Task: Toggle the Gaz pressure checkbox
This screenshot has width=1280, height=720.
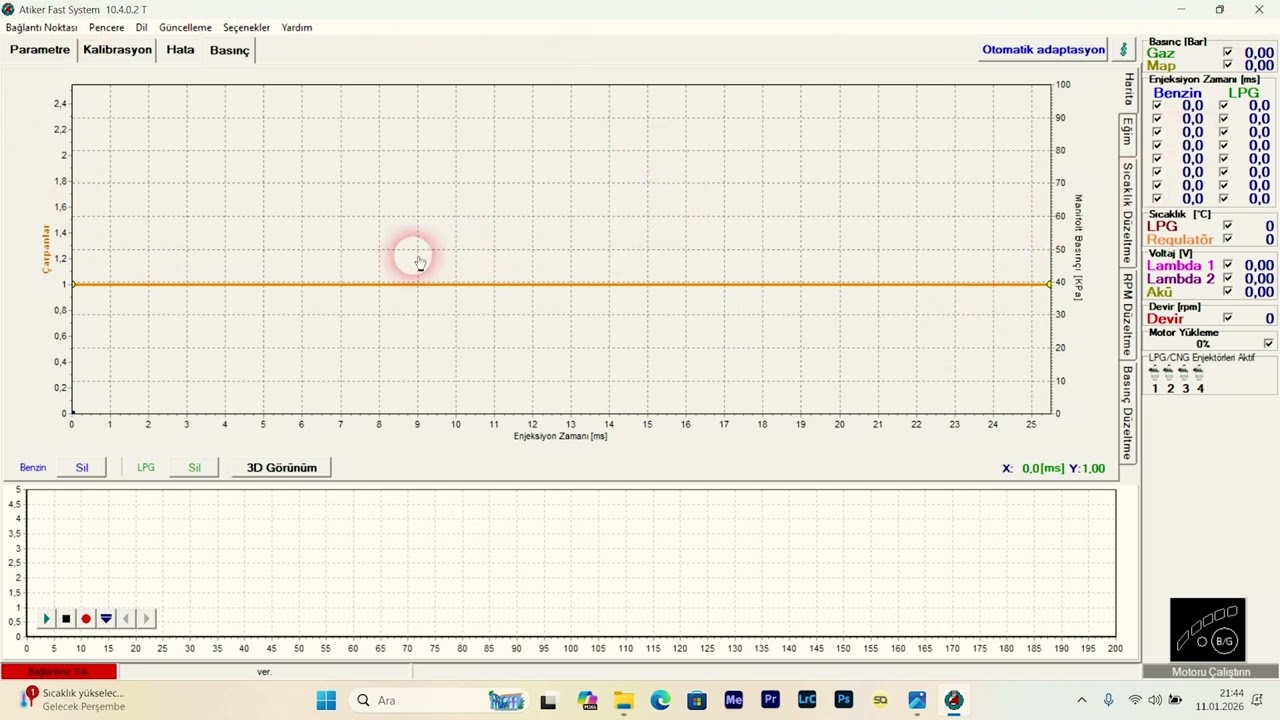Action: click(1228, 53)
